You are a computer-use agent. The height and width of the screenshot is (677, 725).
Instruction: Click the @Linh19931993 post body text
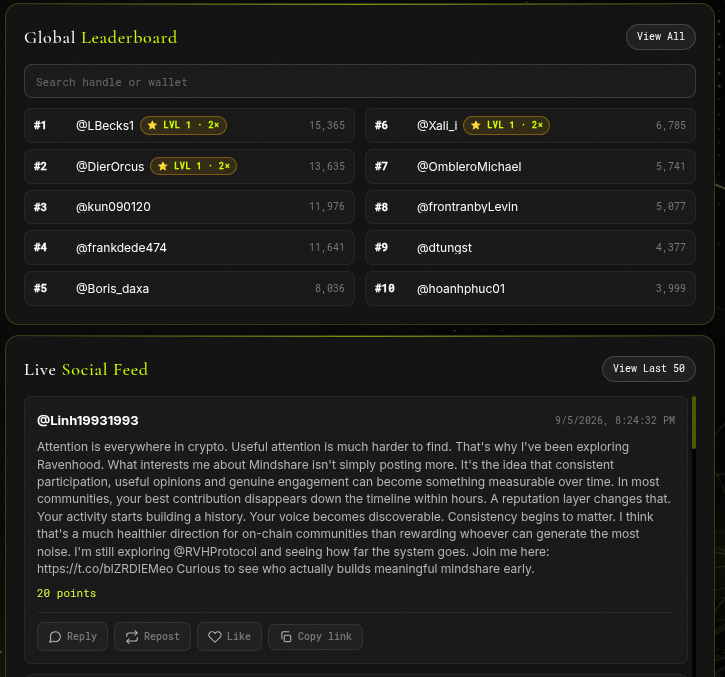[355, 508]
